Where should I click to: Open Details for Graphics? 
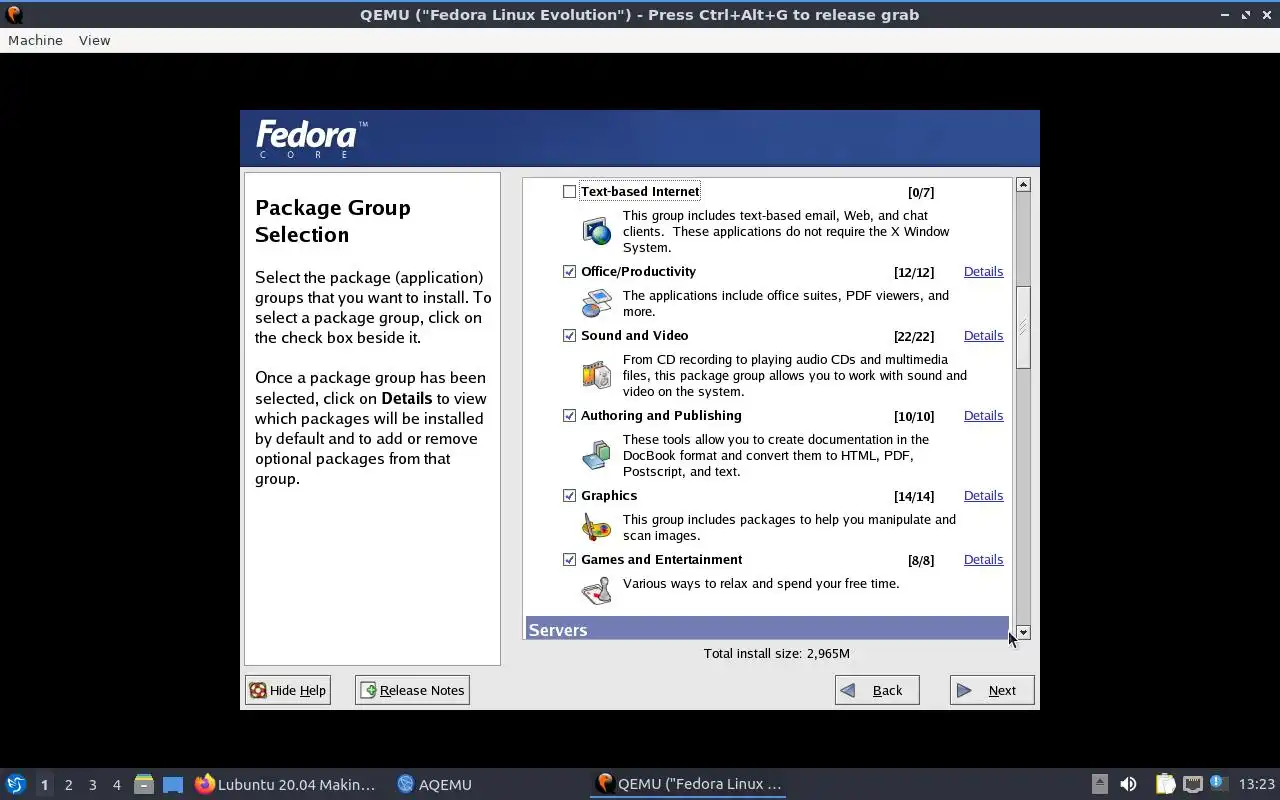(x=983, y=495)
